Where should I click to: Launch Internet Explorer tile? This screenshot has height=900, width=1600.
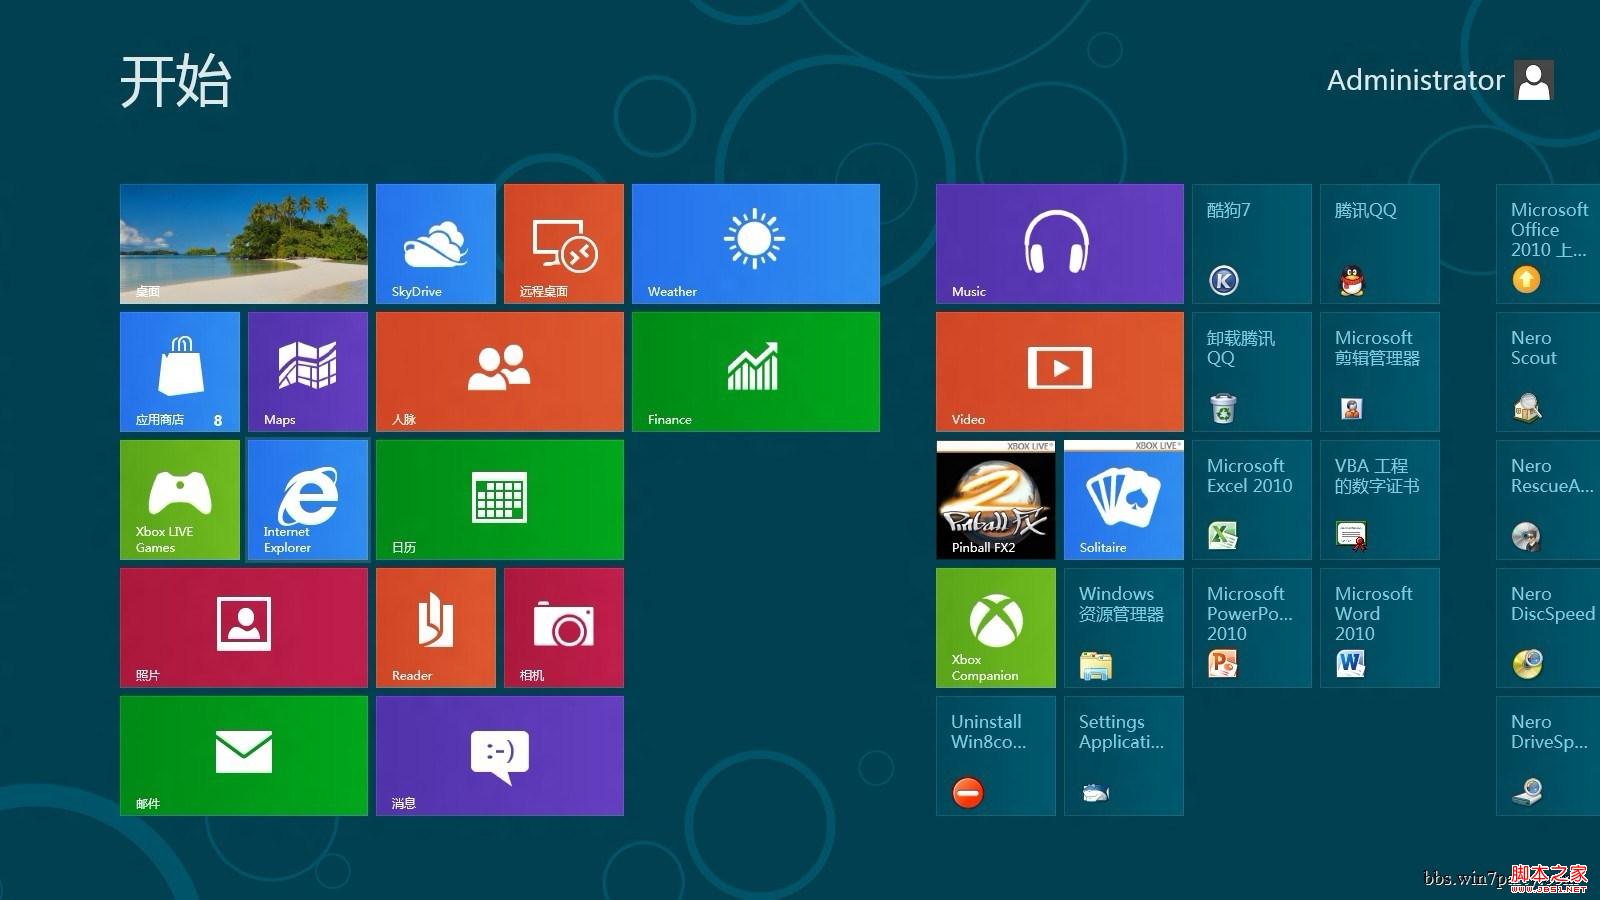point(308,500)
